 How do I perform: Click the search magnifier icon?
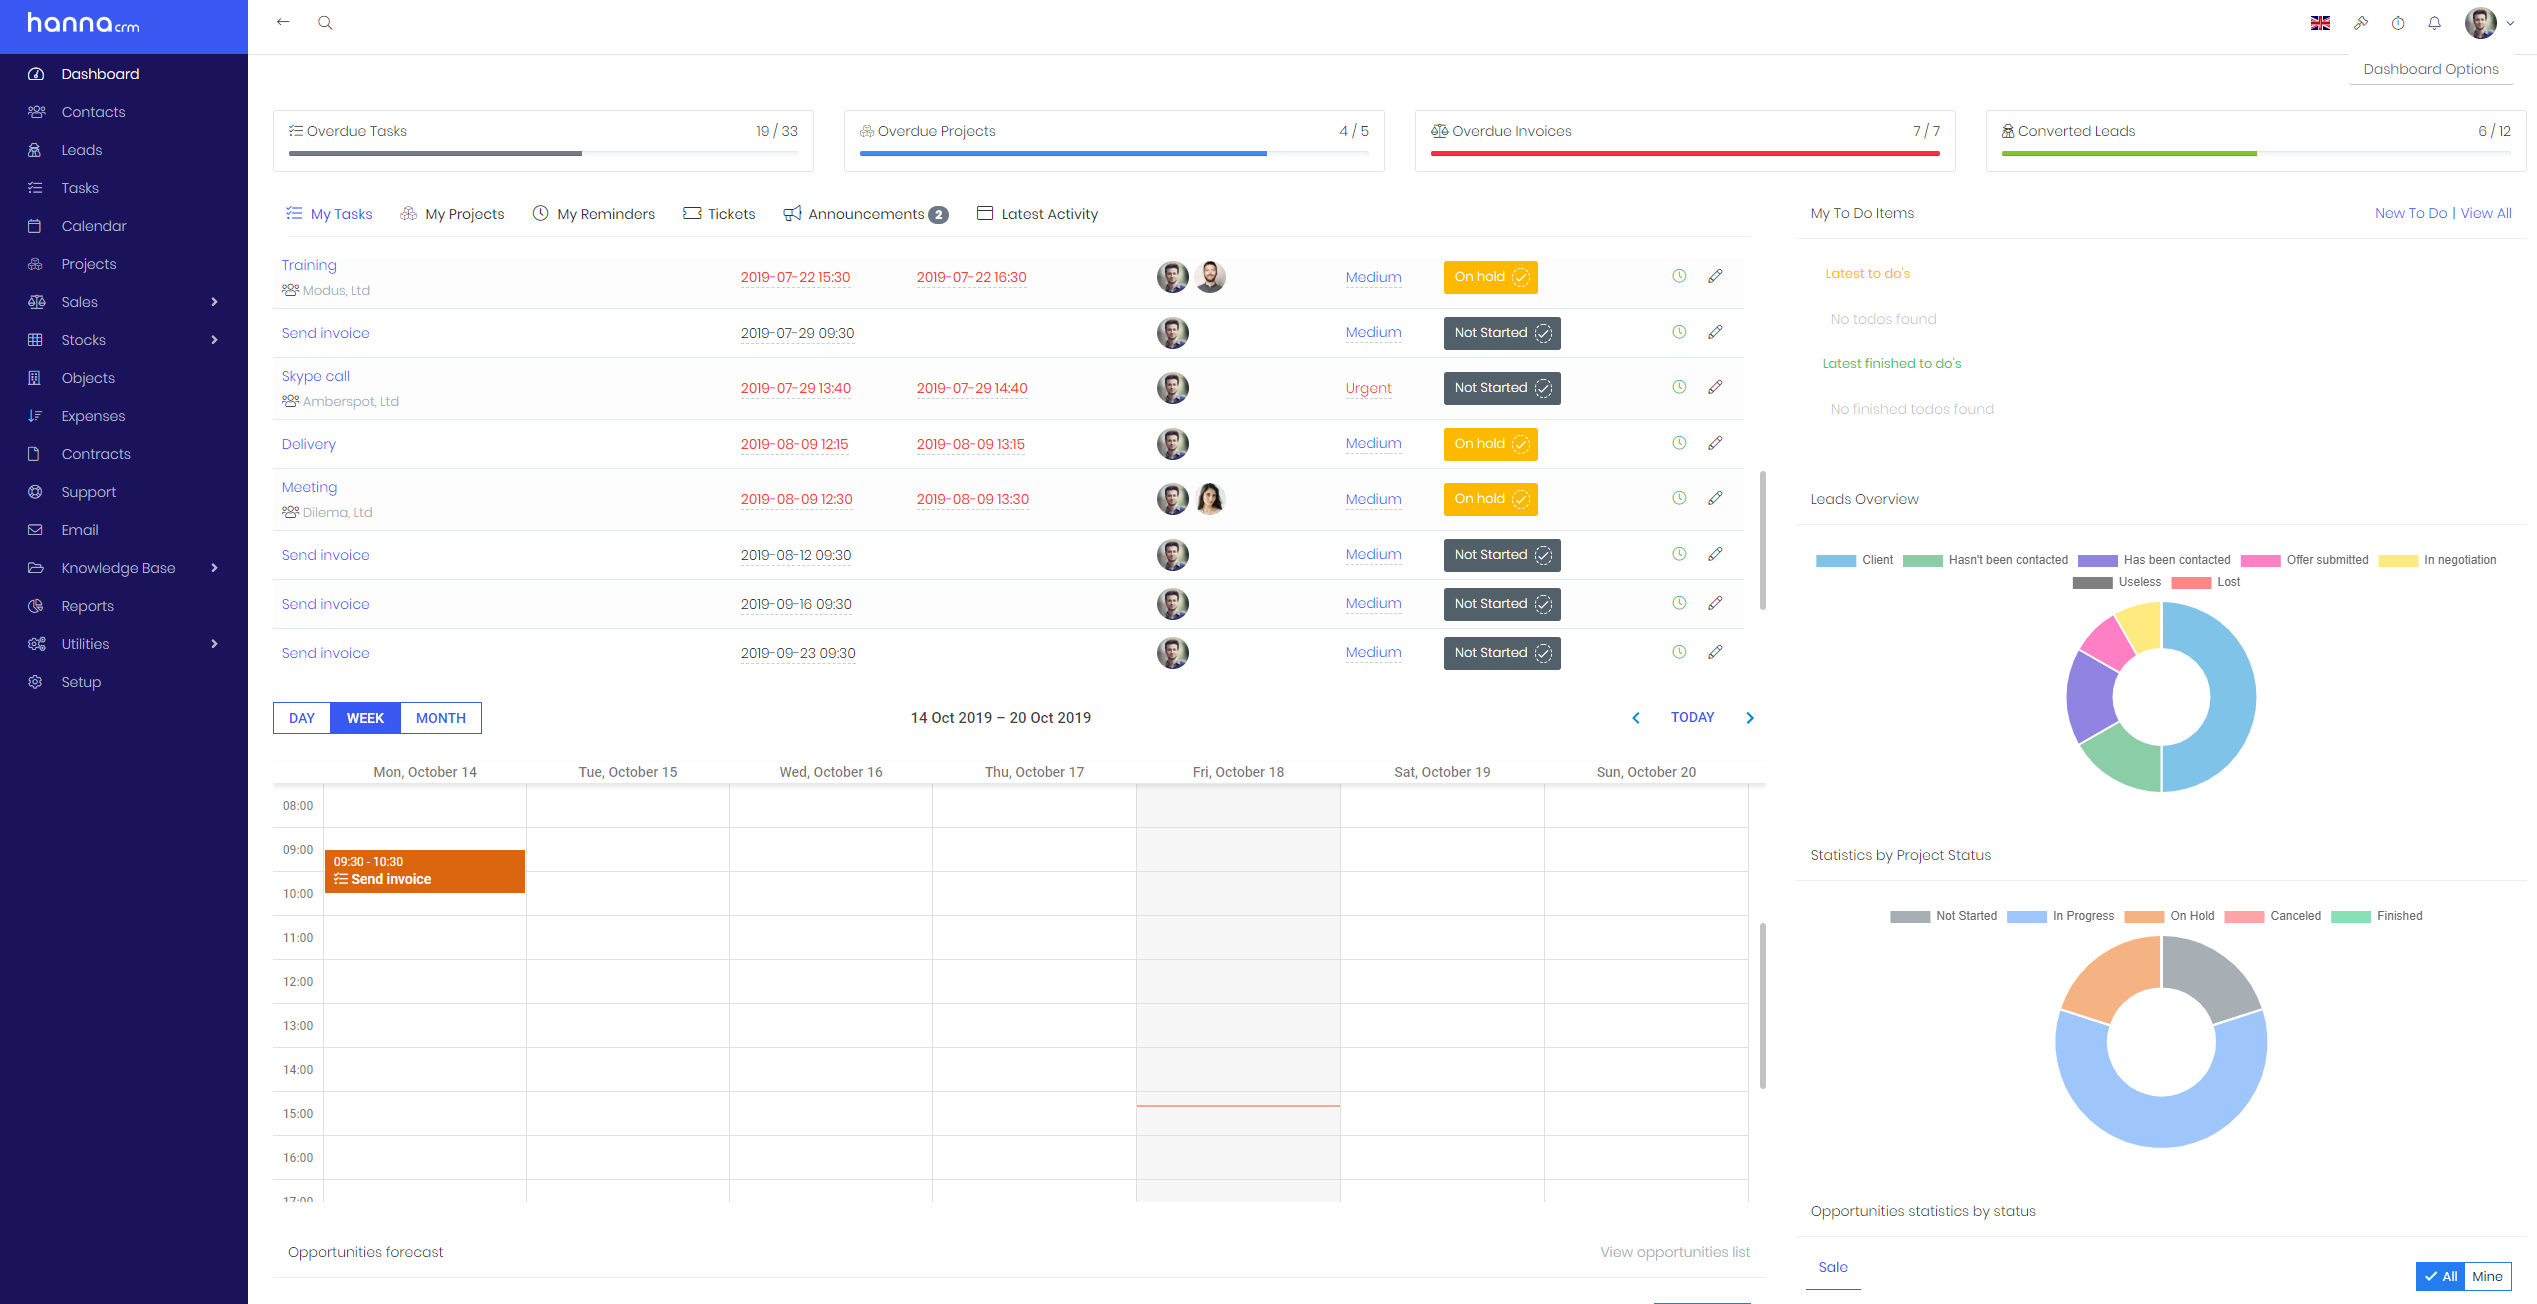coord(325,22)
